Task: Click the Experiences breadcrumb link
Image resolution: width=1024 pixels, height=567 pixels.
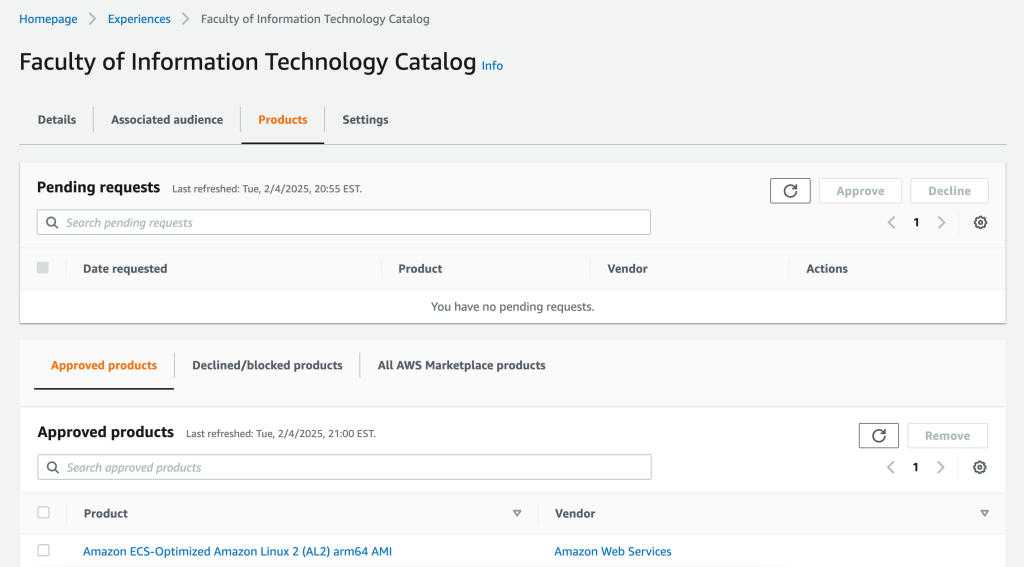Action: click(x=139, y=19)
